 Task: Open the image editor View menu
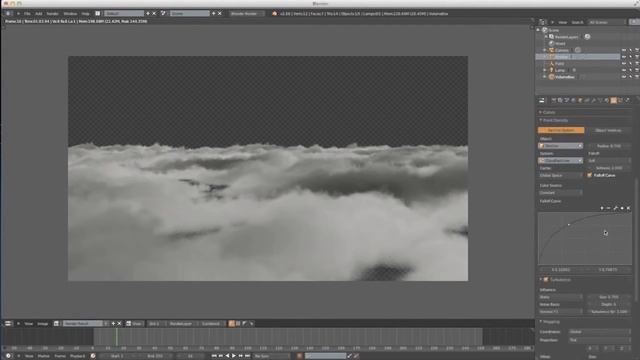[x=29, y=324]
